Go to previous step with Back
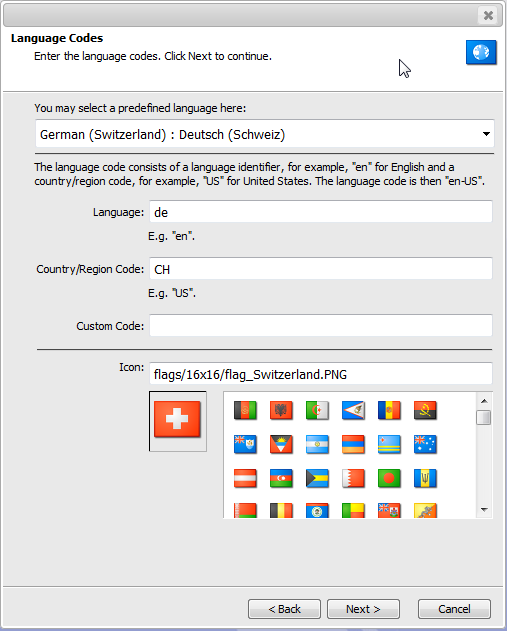This screenshot has width=507, height=631. [284, 609]
